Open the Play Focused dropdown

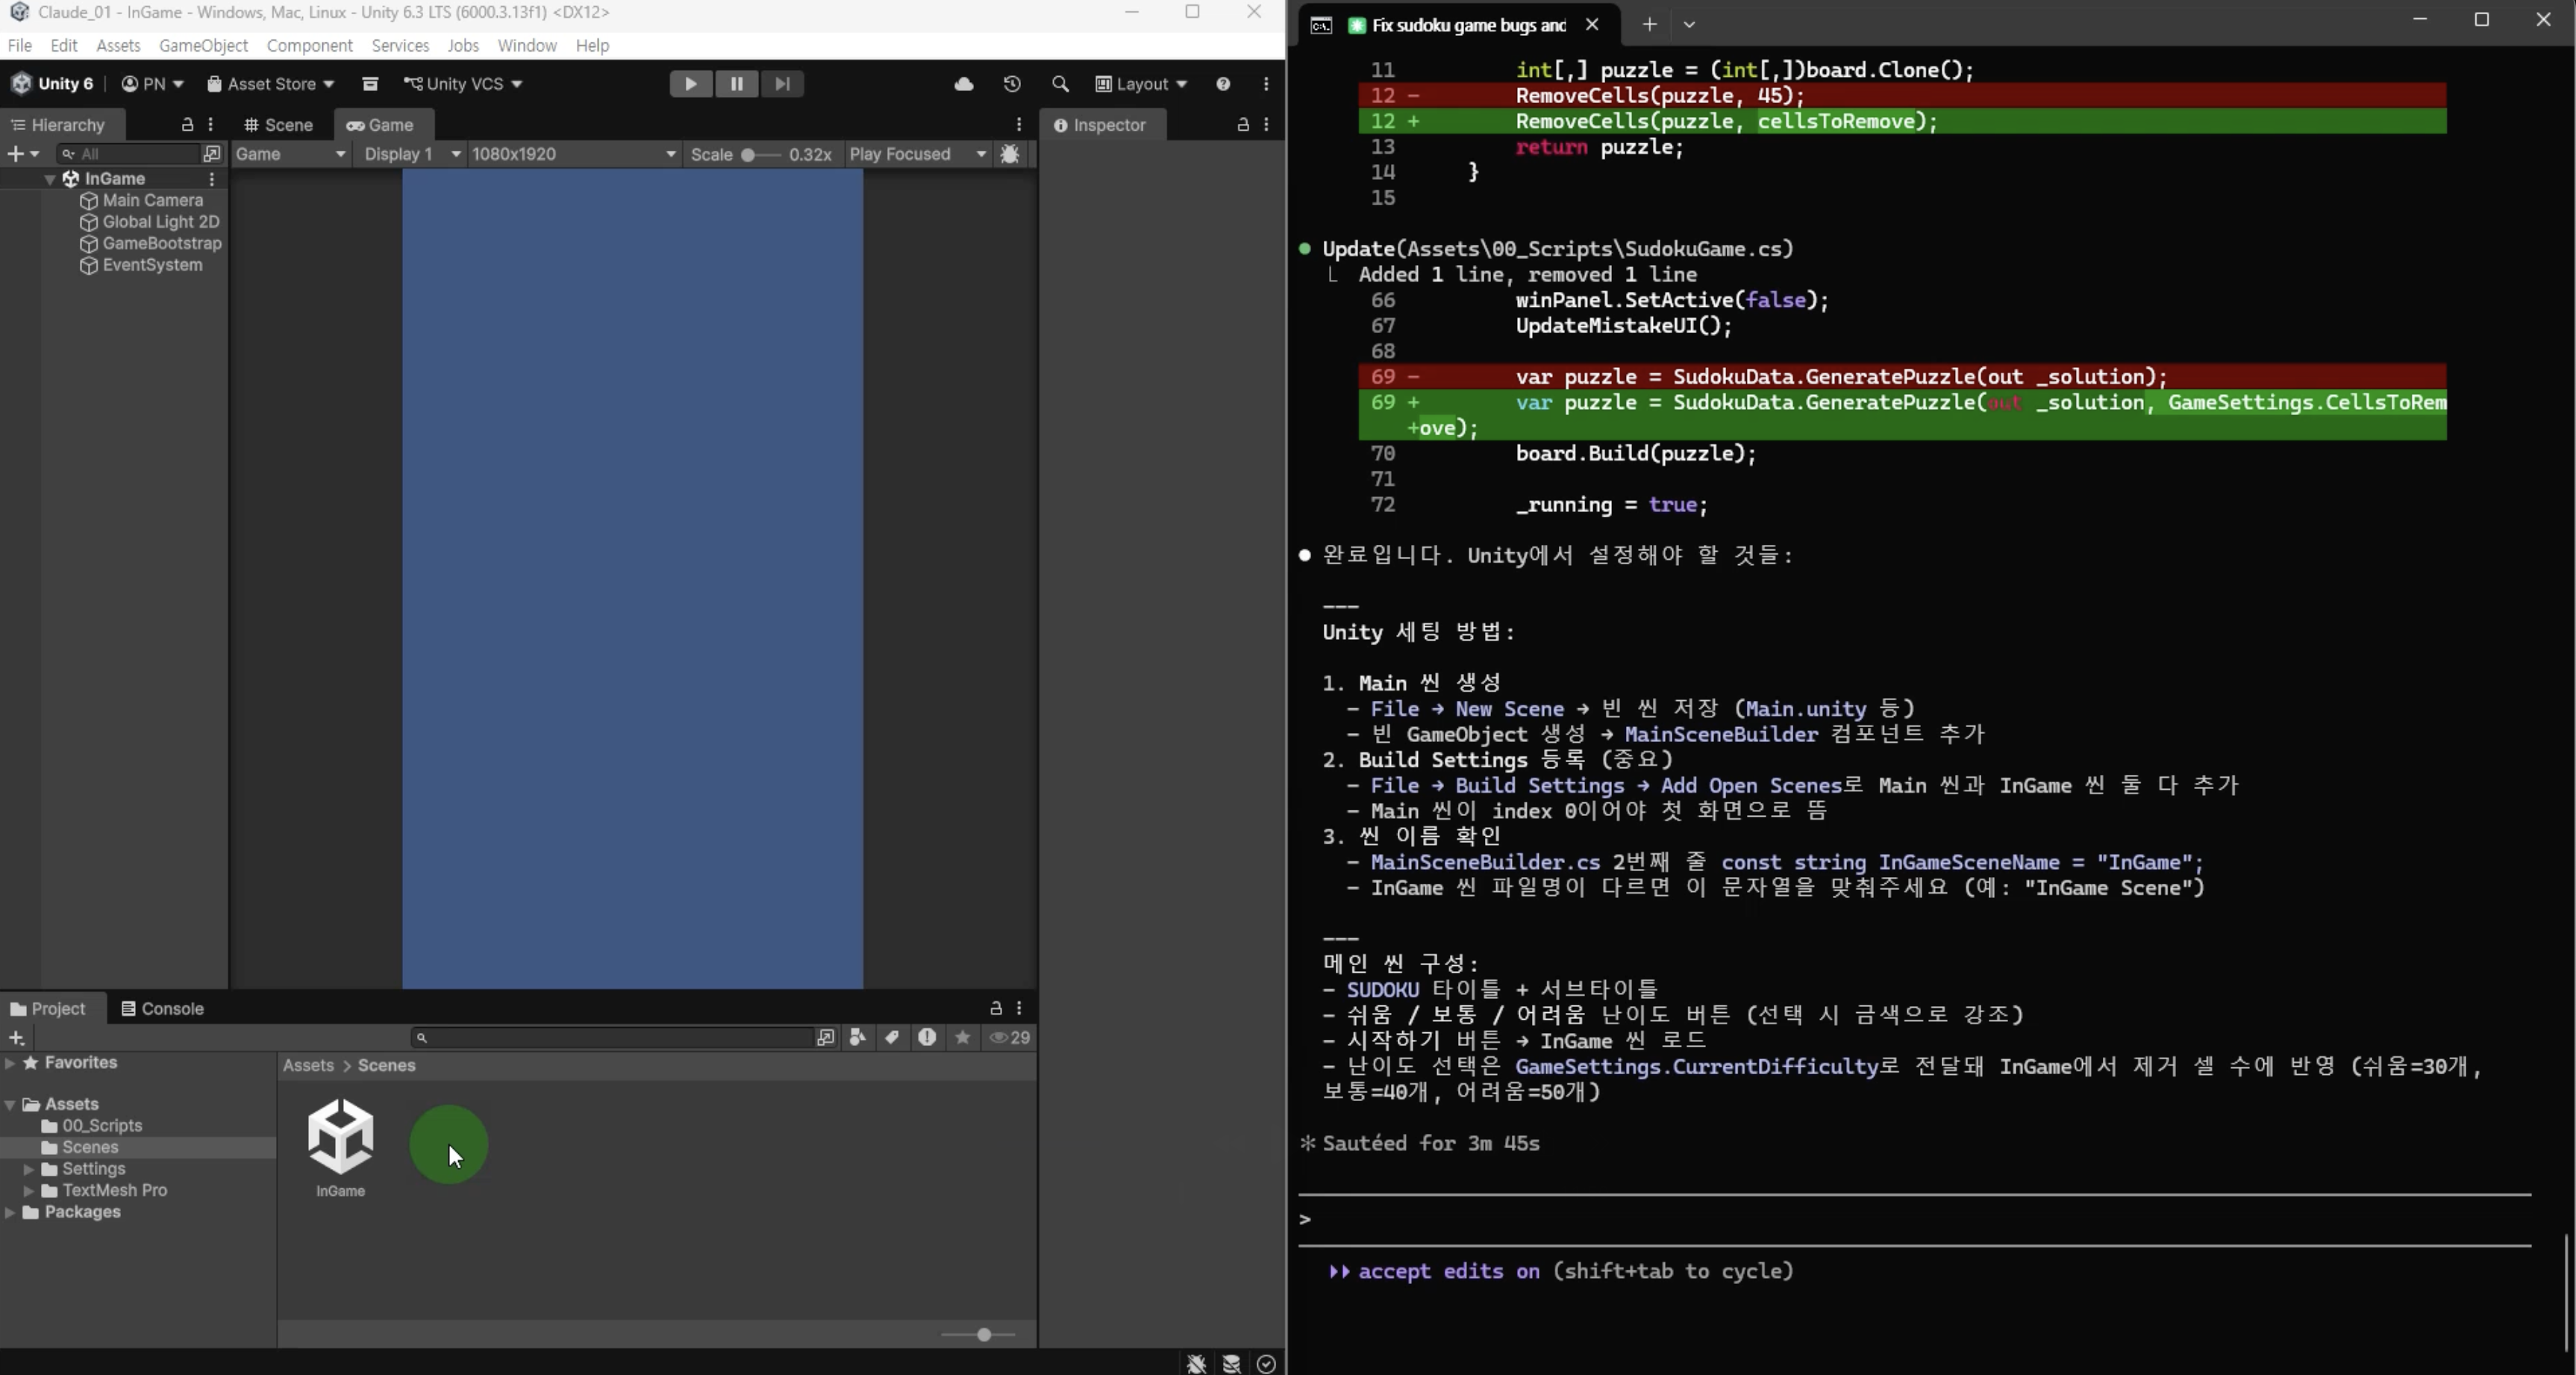[x=918, y=154]
